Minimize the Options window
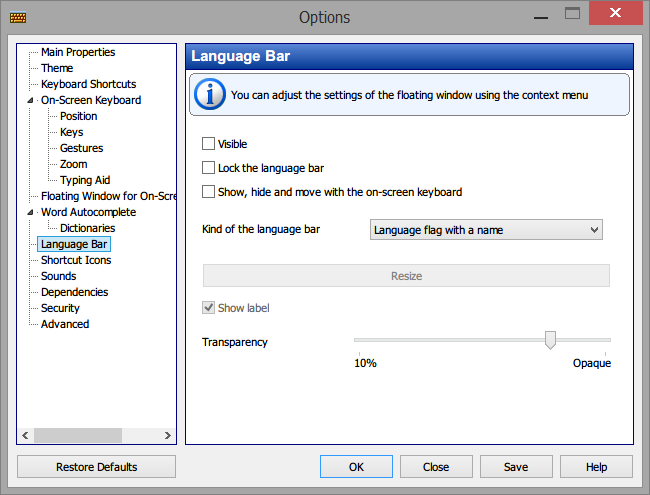The width and height of the screenshot is (650, 495). [x=541, y=17]
